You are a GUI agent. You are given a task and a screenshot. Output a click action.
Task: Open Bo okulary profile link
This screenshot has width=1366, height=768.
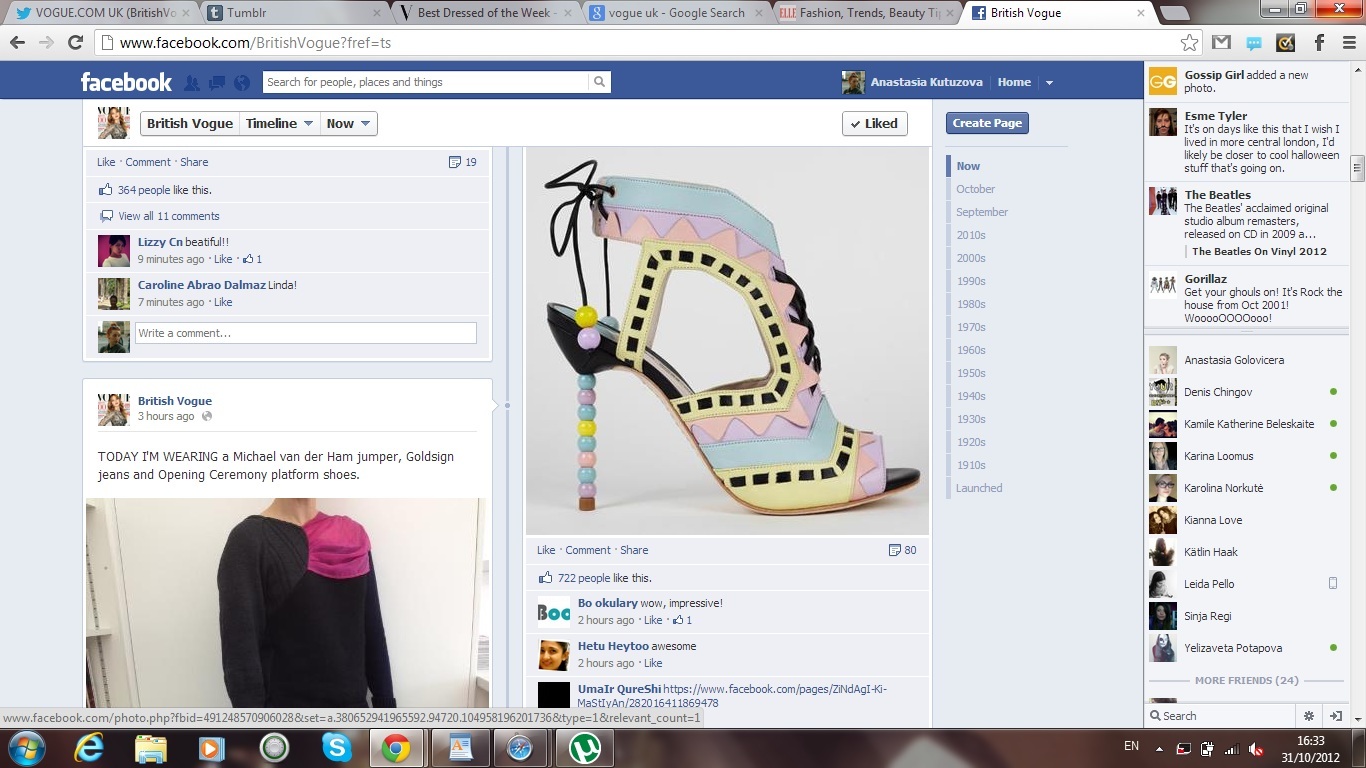pos(607,603)
